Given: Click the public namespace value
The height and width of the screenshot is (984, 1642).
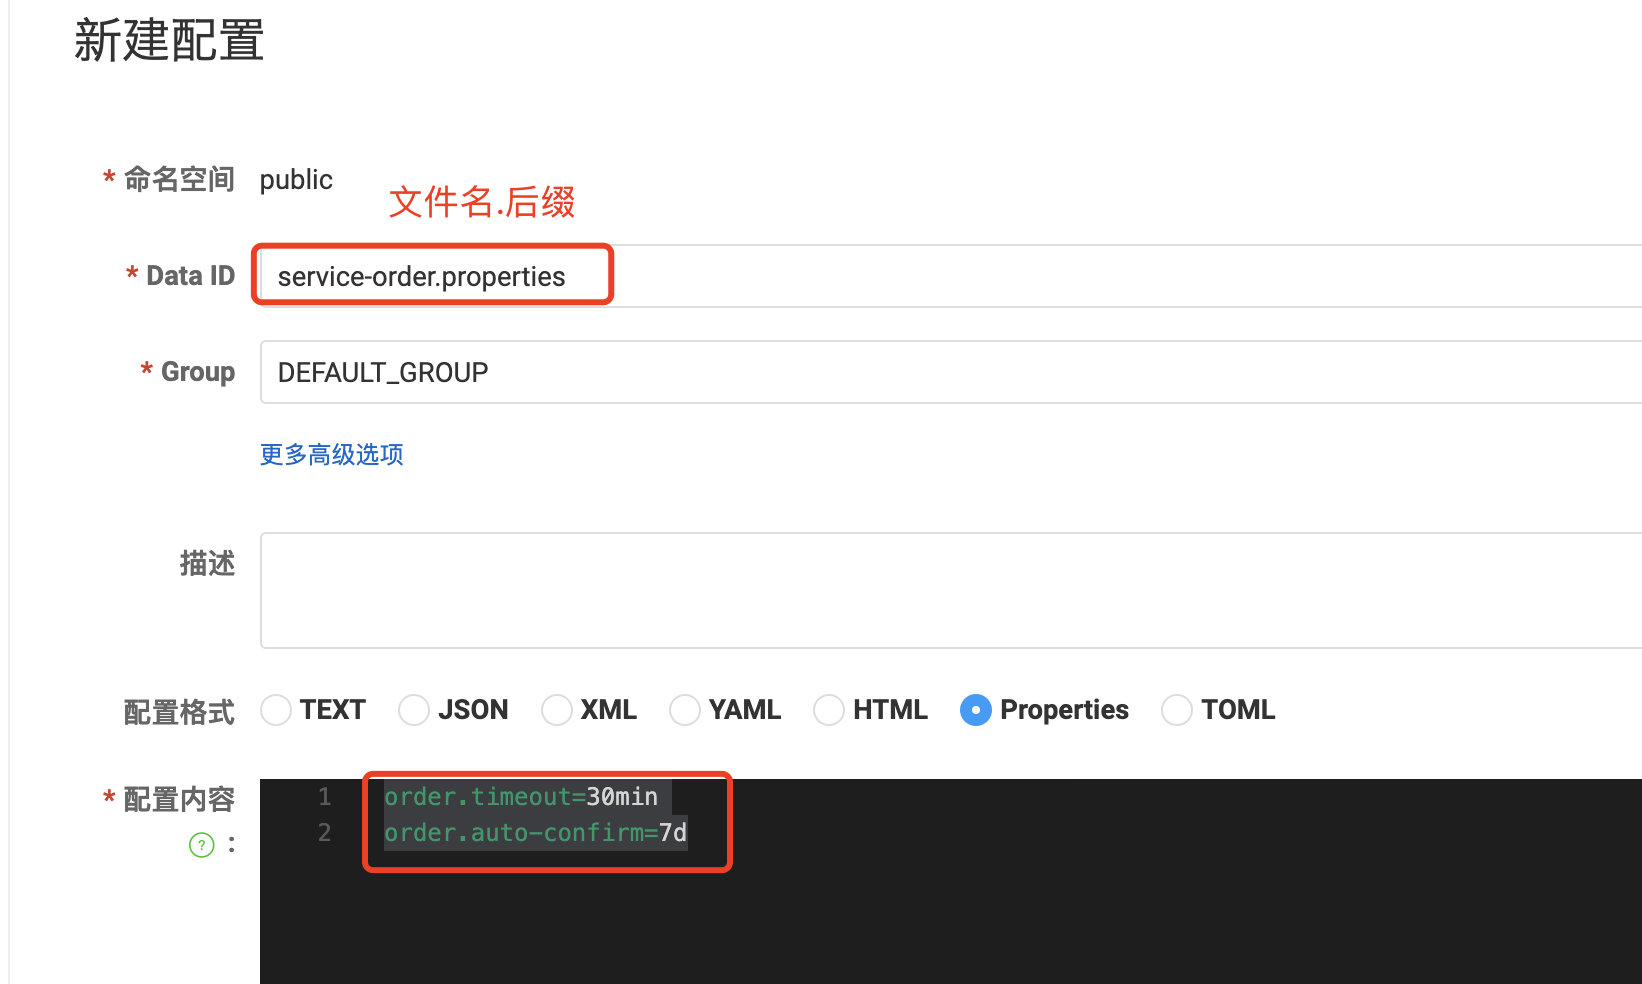Looking at the screenshot, I should tap(296, 180).
